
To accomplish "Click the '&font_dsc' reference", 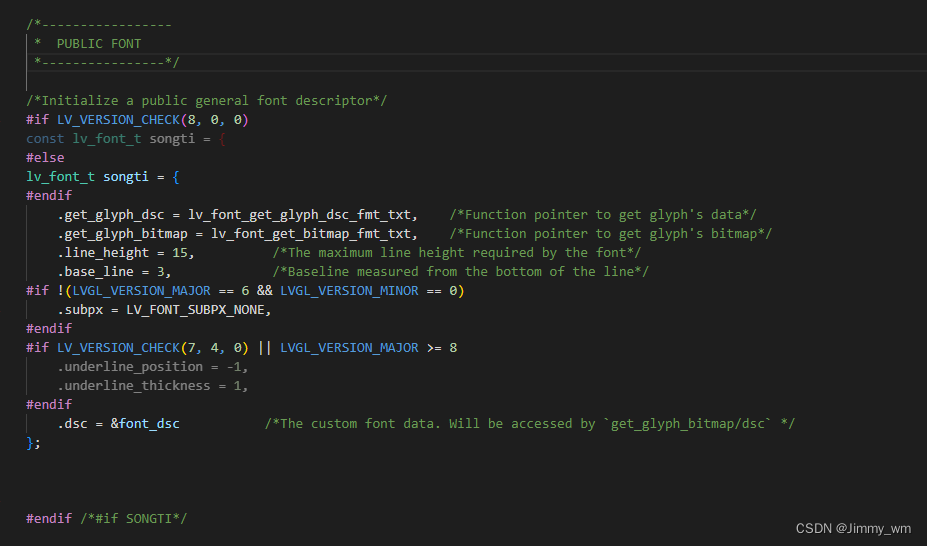I will pyautogui.click(x=145, y=424).
